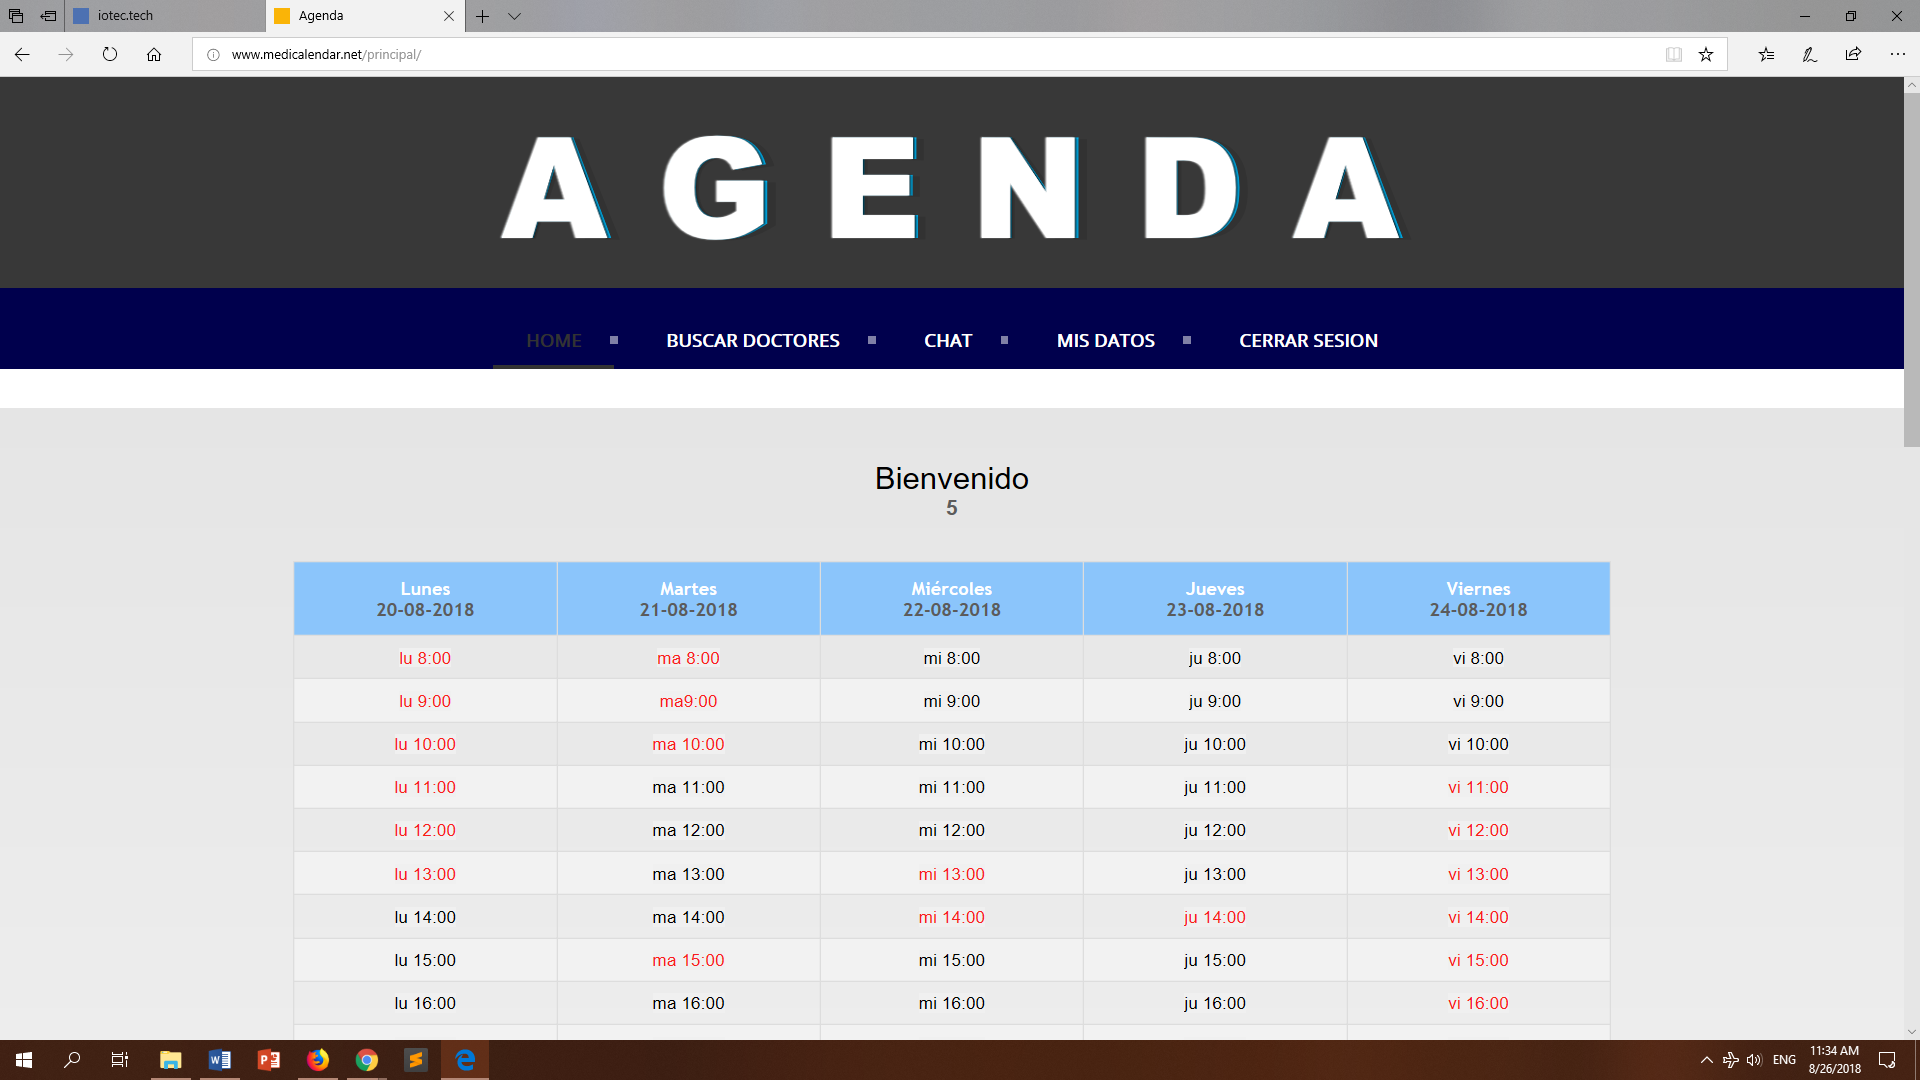Viewport: 1920px width, 1080px height.
Task: Open the Reading view icon
Action: 1673,55
